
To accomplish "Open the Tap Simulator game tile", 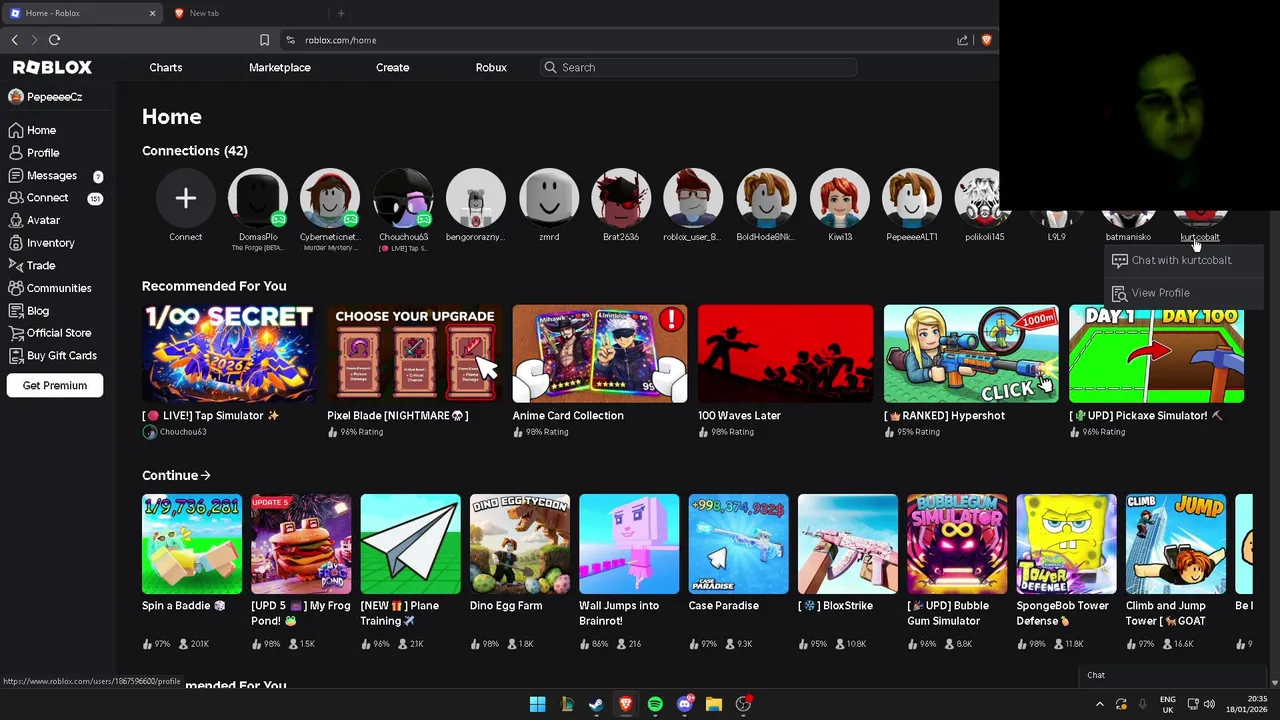I will [x=229, y=354].
